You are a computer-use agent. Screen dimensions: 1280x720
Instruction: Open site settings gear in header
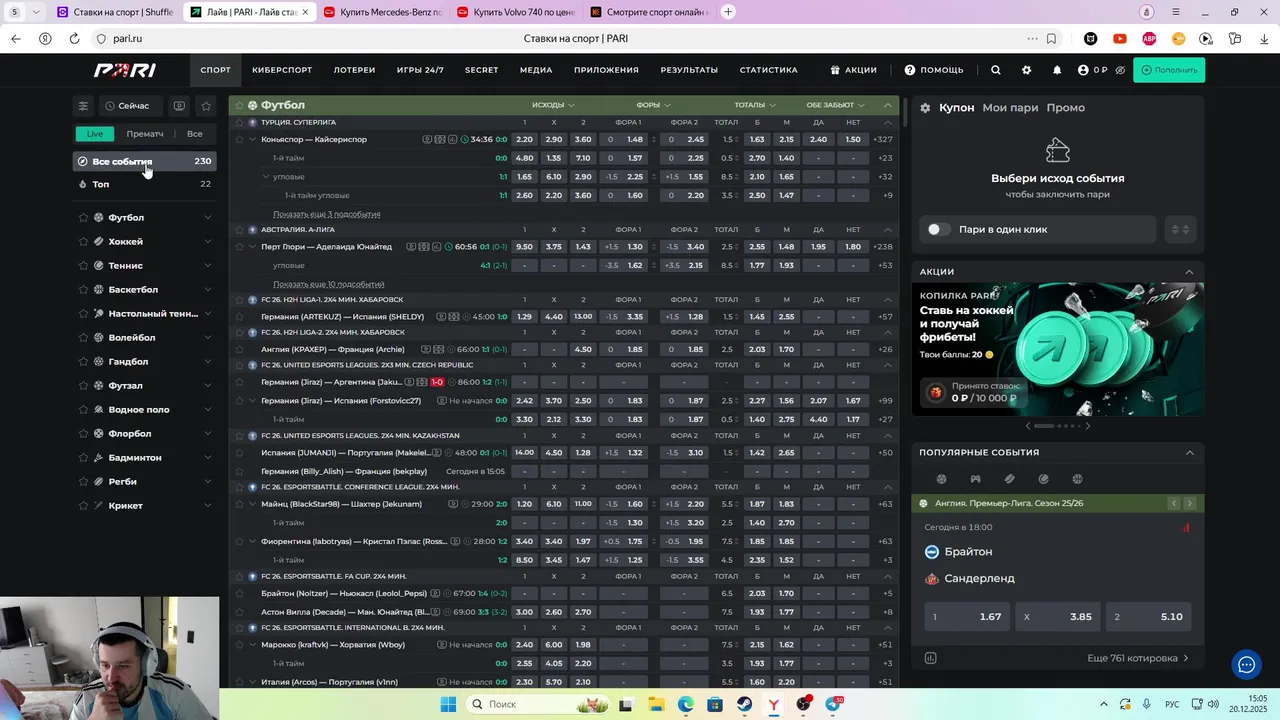coord(1026,70)
